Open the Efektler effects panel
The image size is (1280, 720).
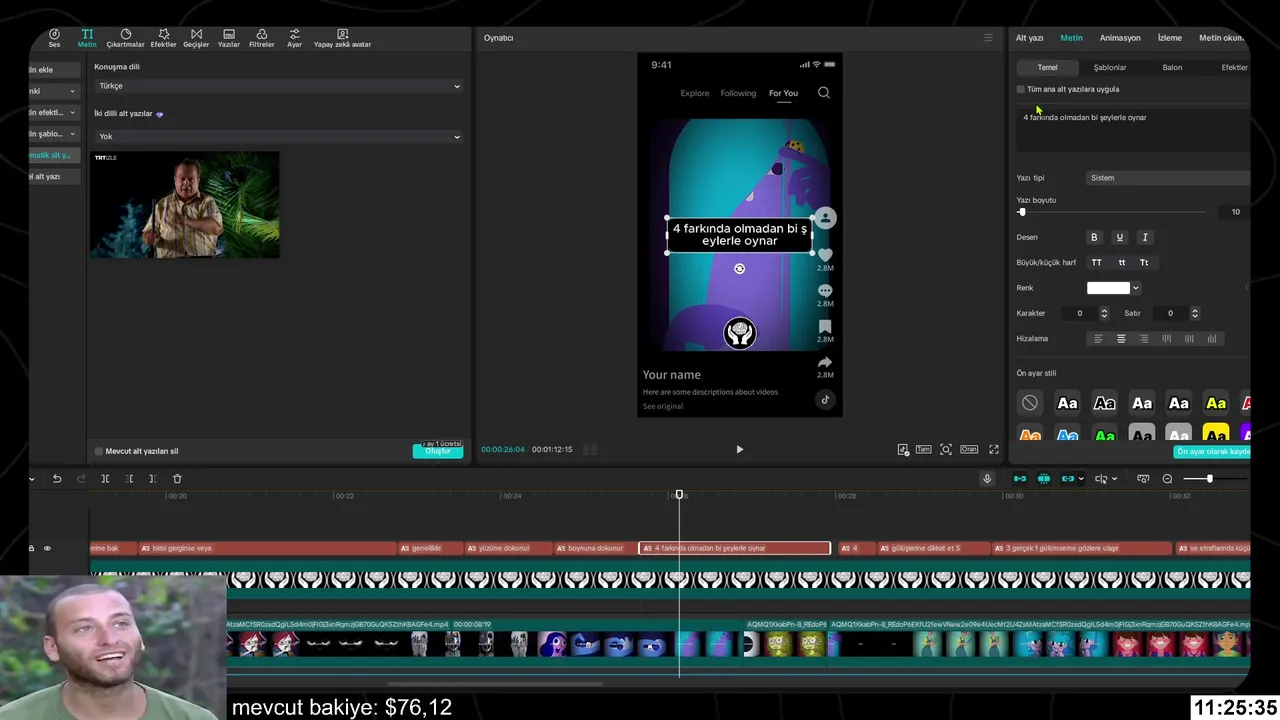click(163, 38)
